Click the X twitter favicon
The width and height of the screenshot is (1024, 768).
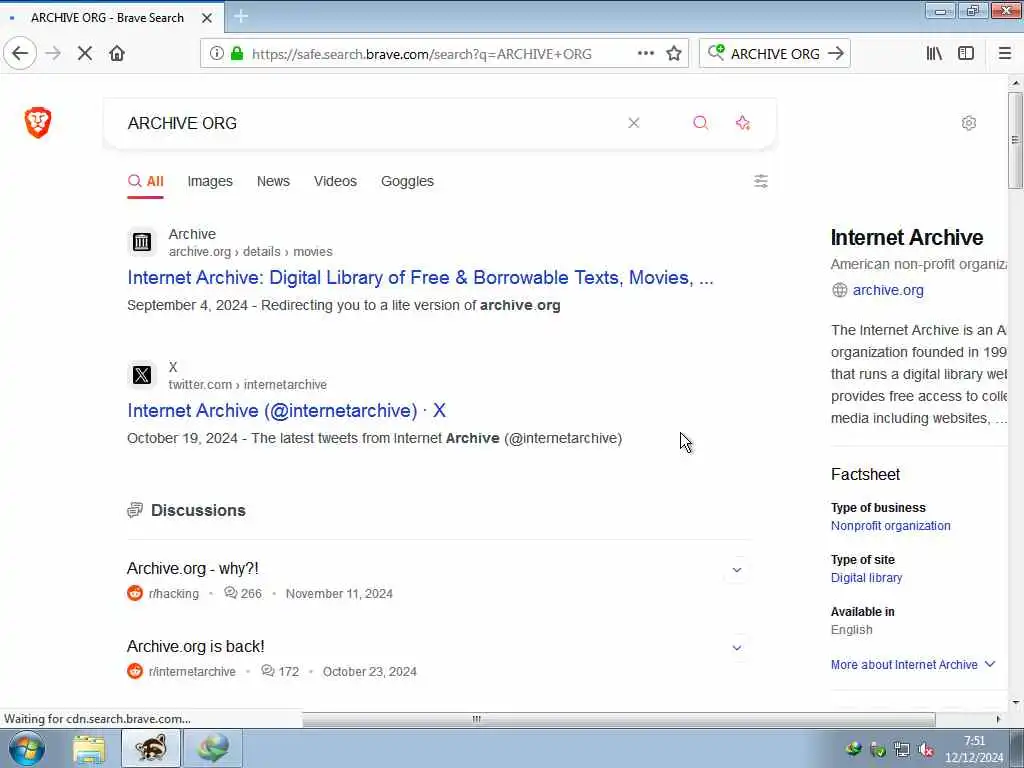[x=142, y=375]
